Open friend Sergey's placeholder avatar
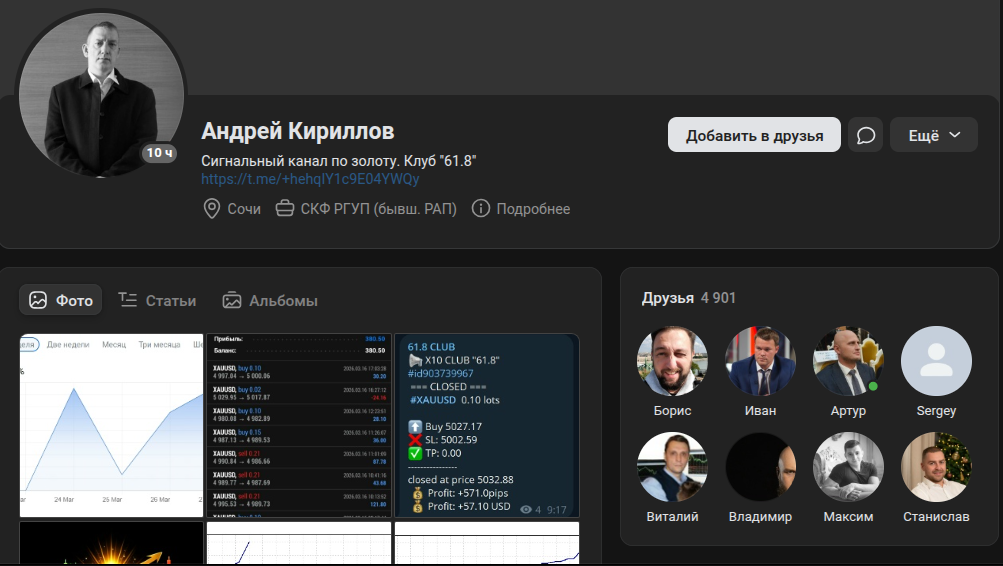 pos(936,361)
